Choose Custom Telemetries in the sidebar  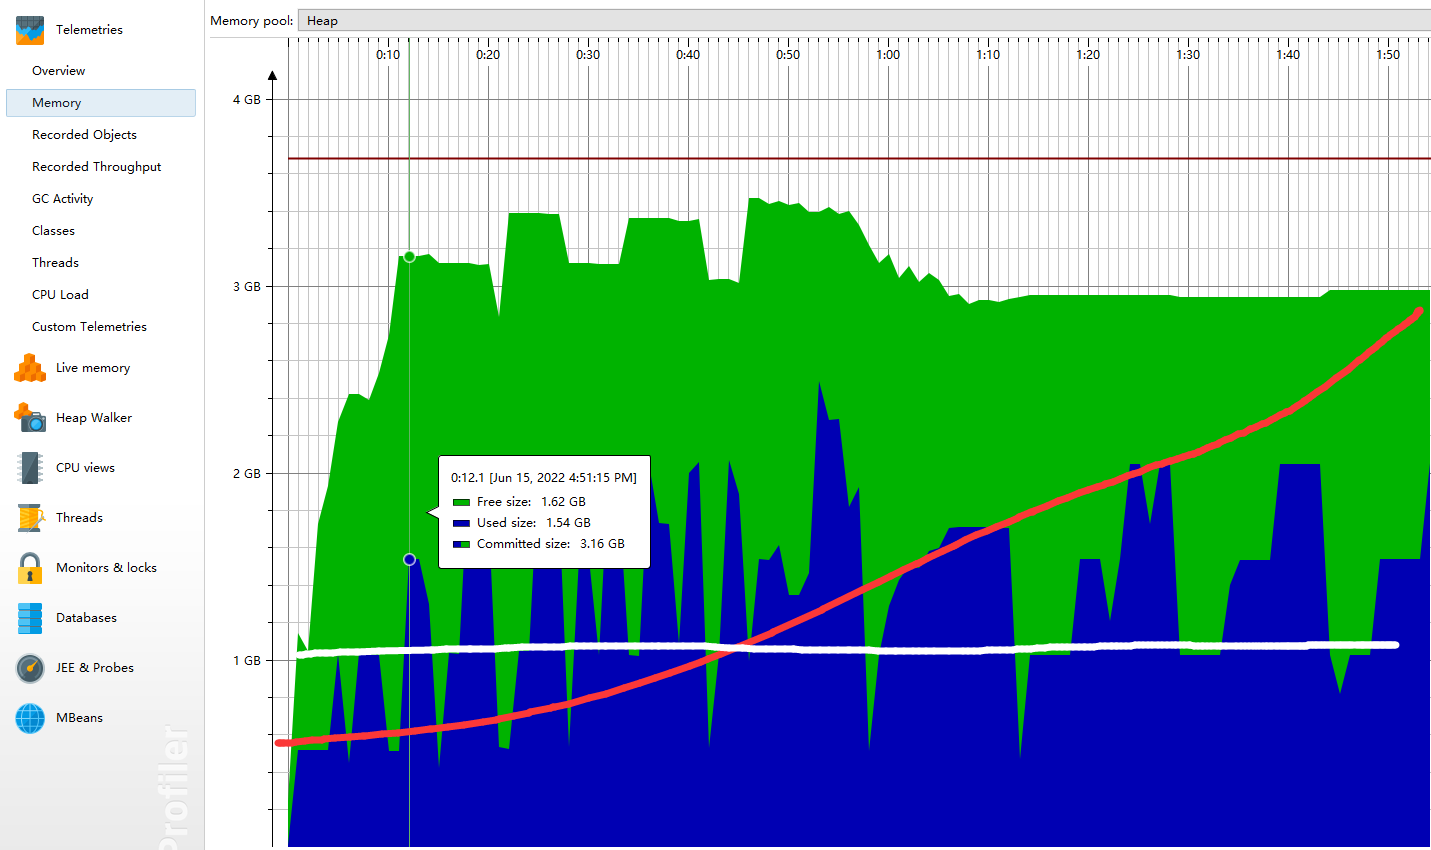coord(89,327)
